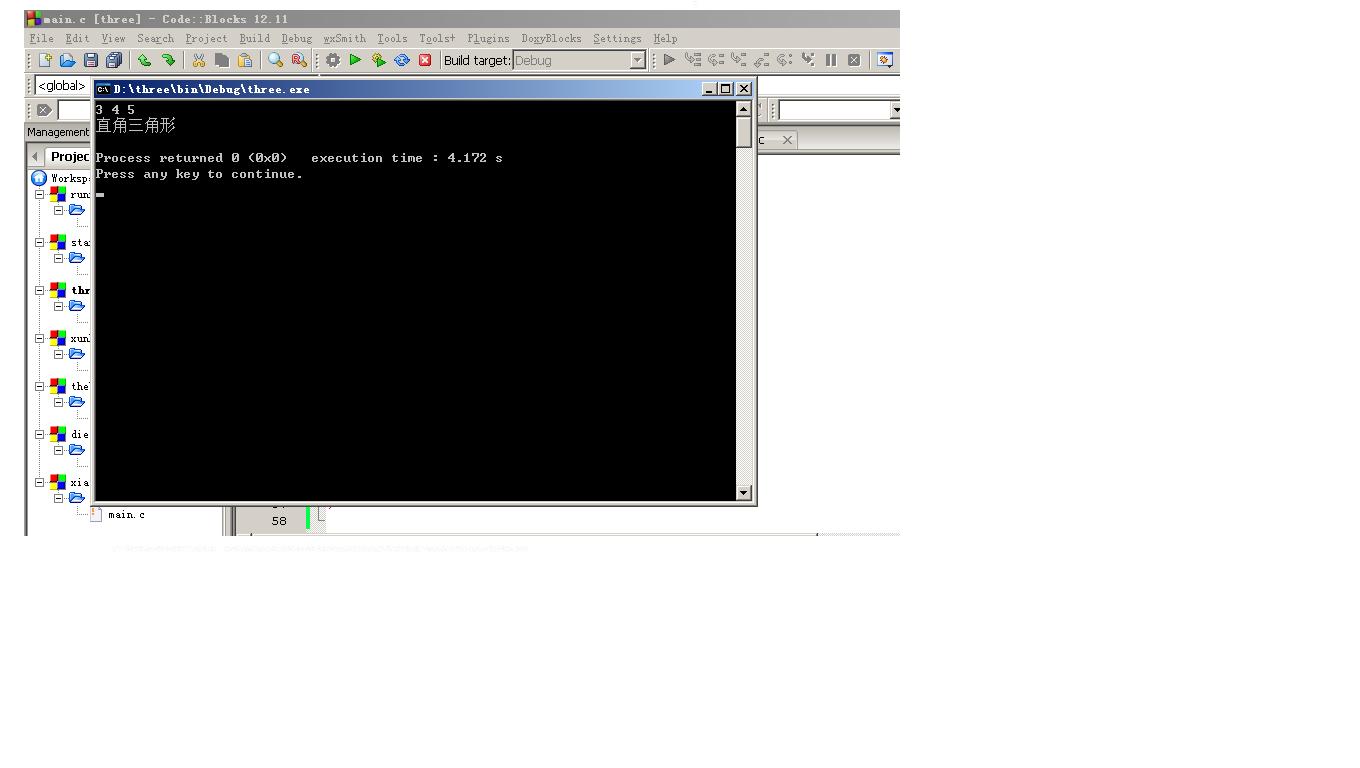The height and width of the screenshot is (768, 1360).
Task: Click the Build and run icon
Action: click(378, 60)
